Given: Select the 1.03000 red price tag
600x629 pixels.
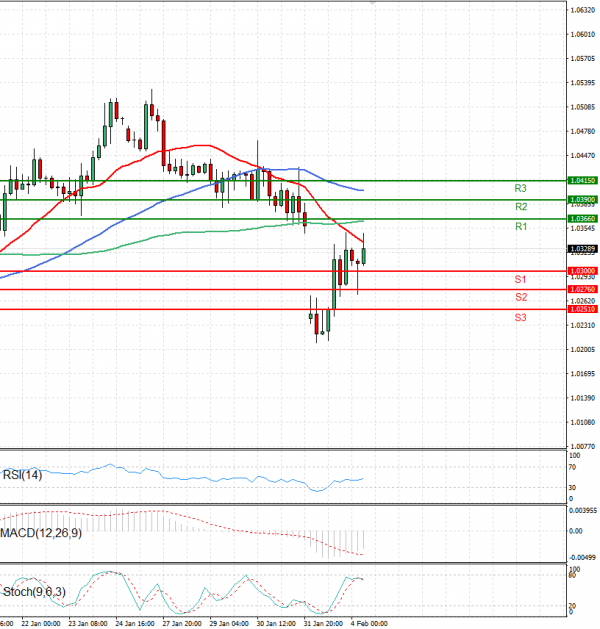Looking at the screenshot, I should pyautogui.click(x=583, y=271).
